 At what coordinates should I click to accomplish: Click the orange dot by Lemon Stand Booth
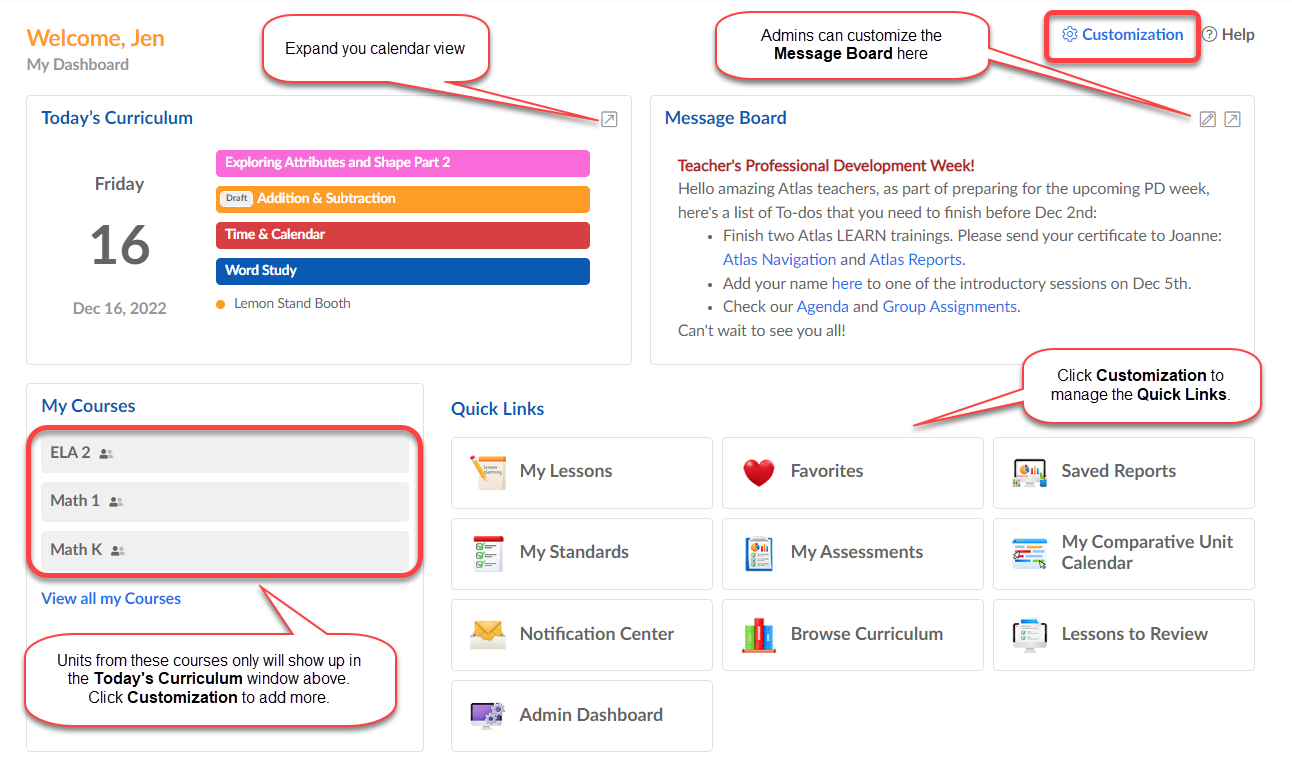[x=220, y=304]
